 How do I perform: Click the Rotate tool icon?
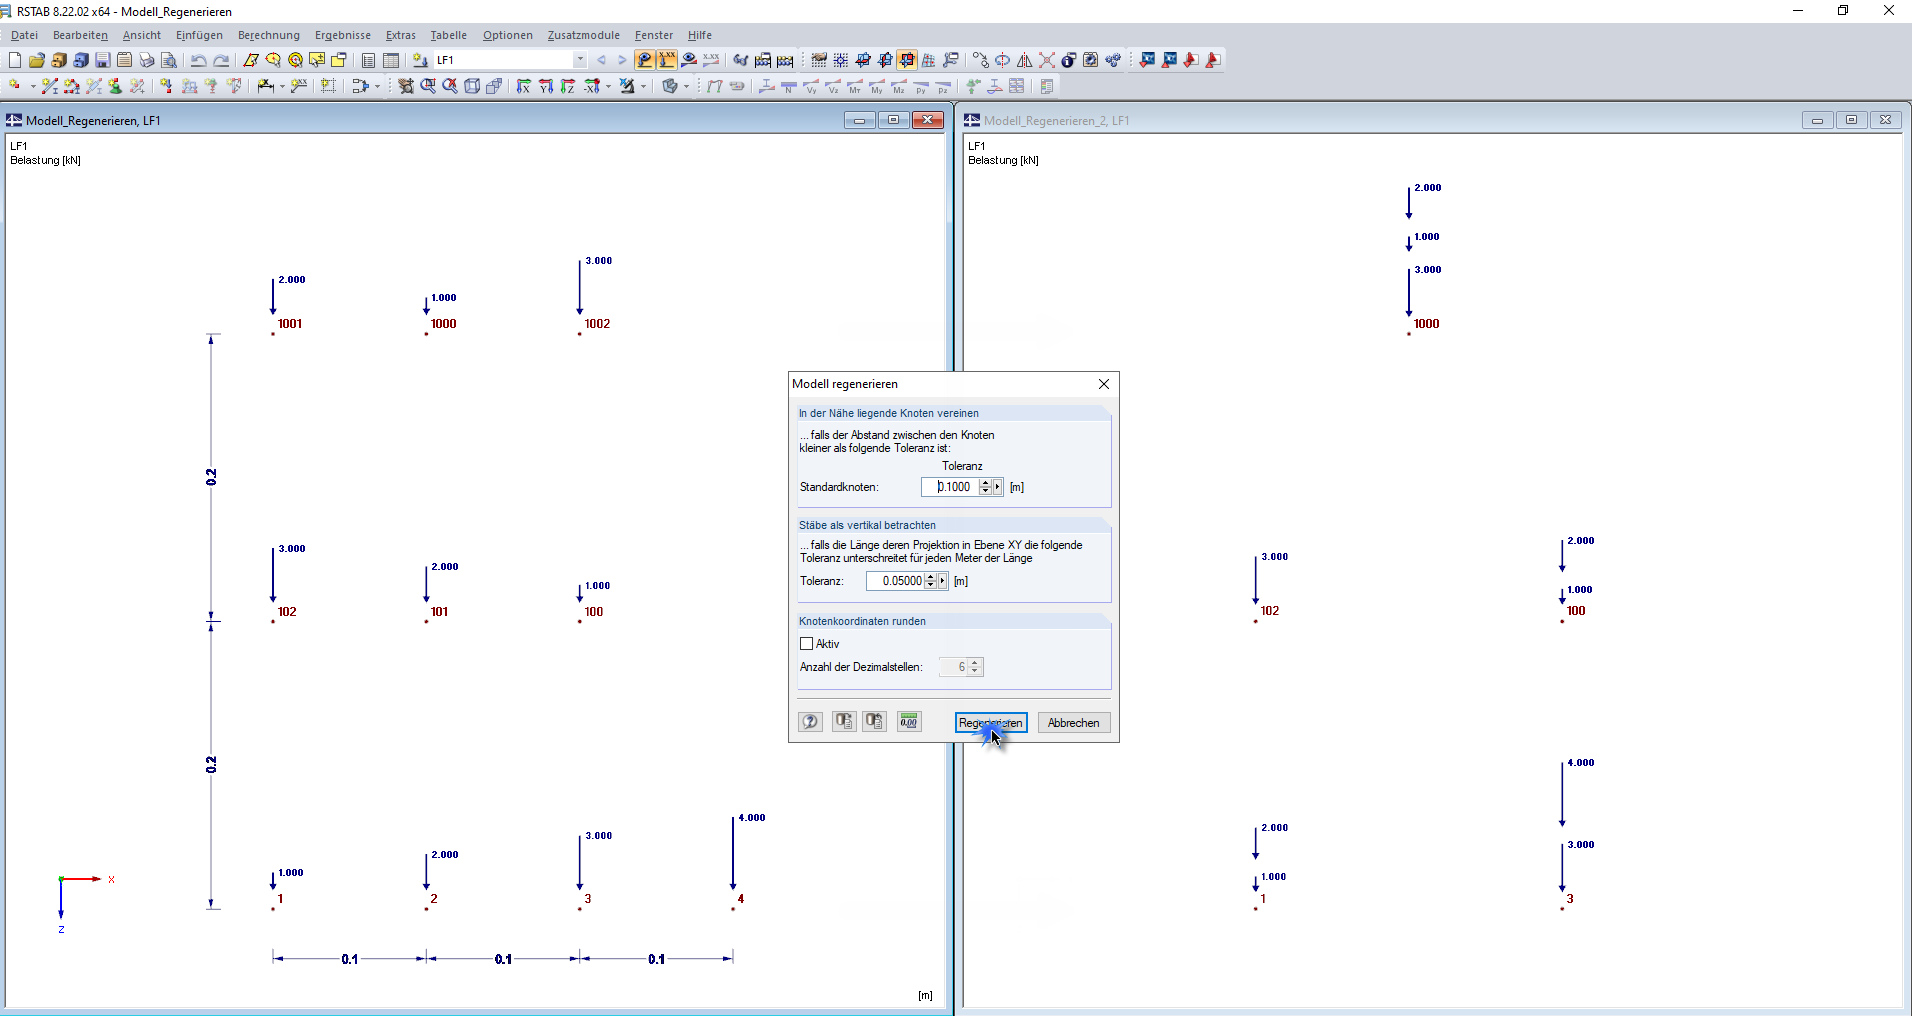coord(1002,60)
